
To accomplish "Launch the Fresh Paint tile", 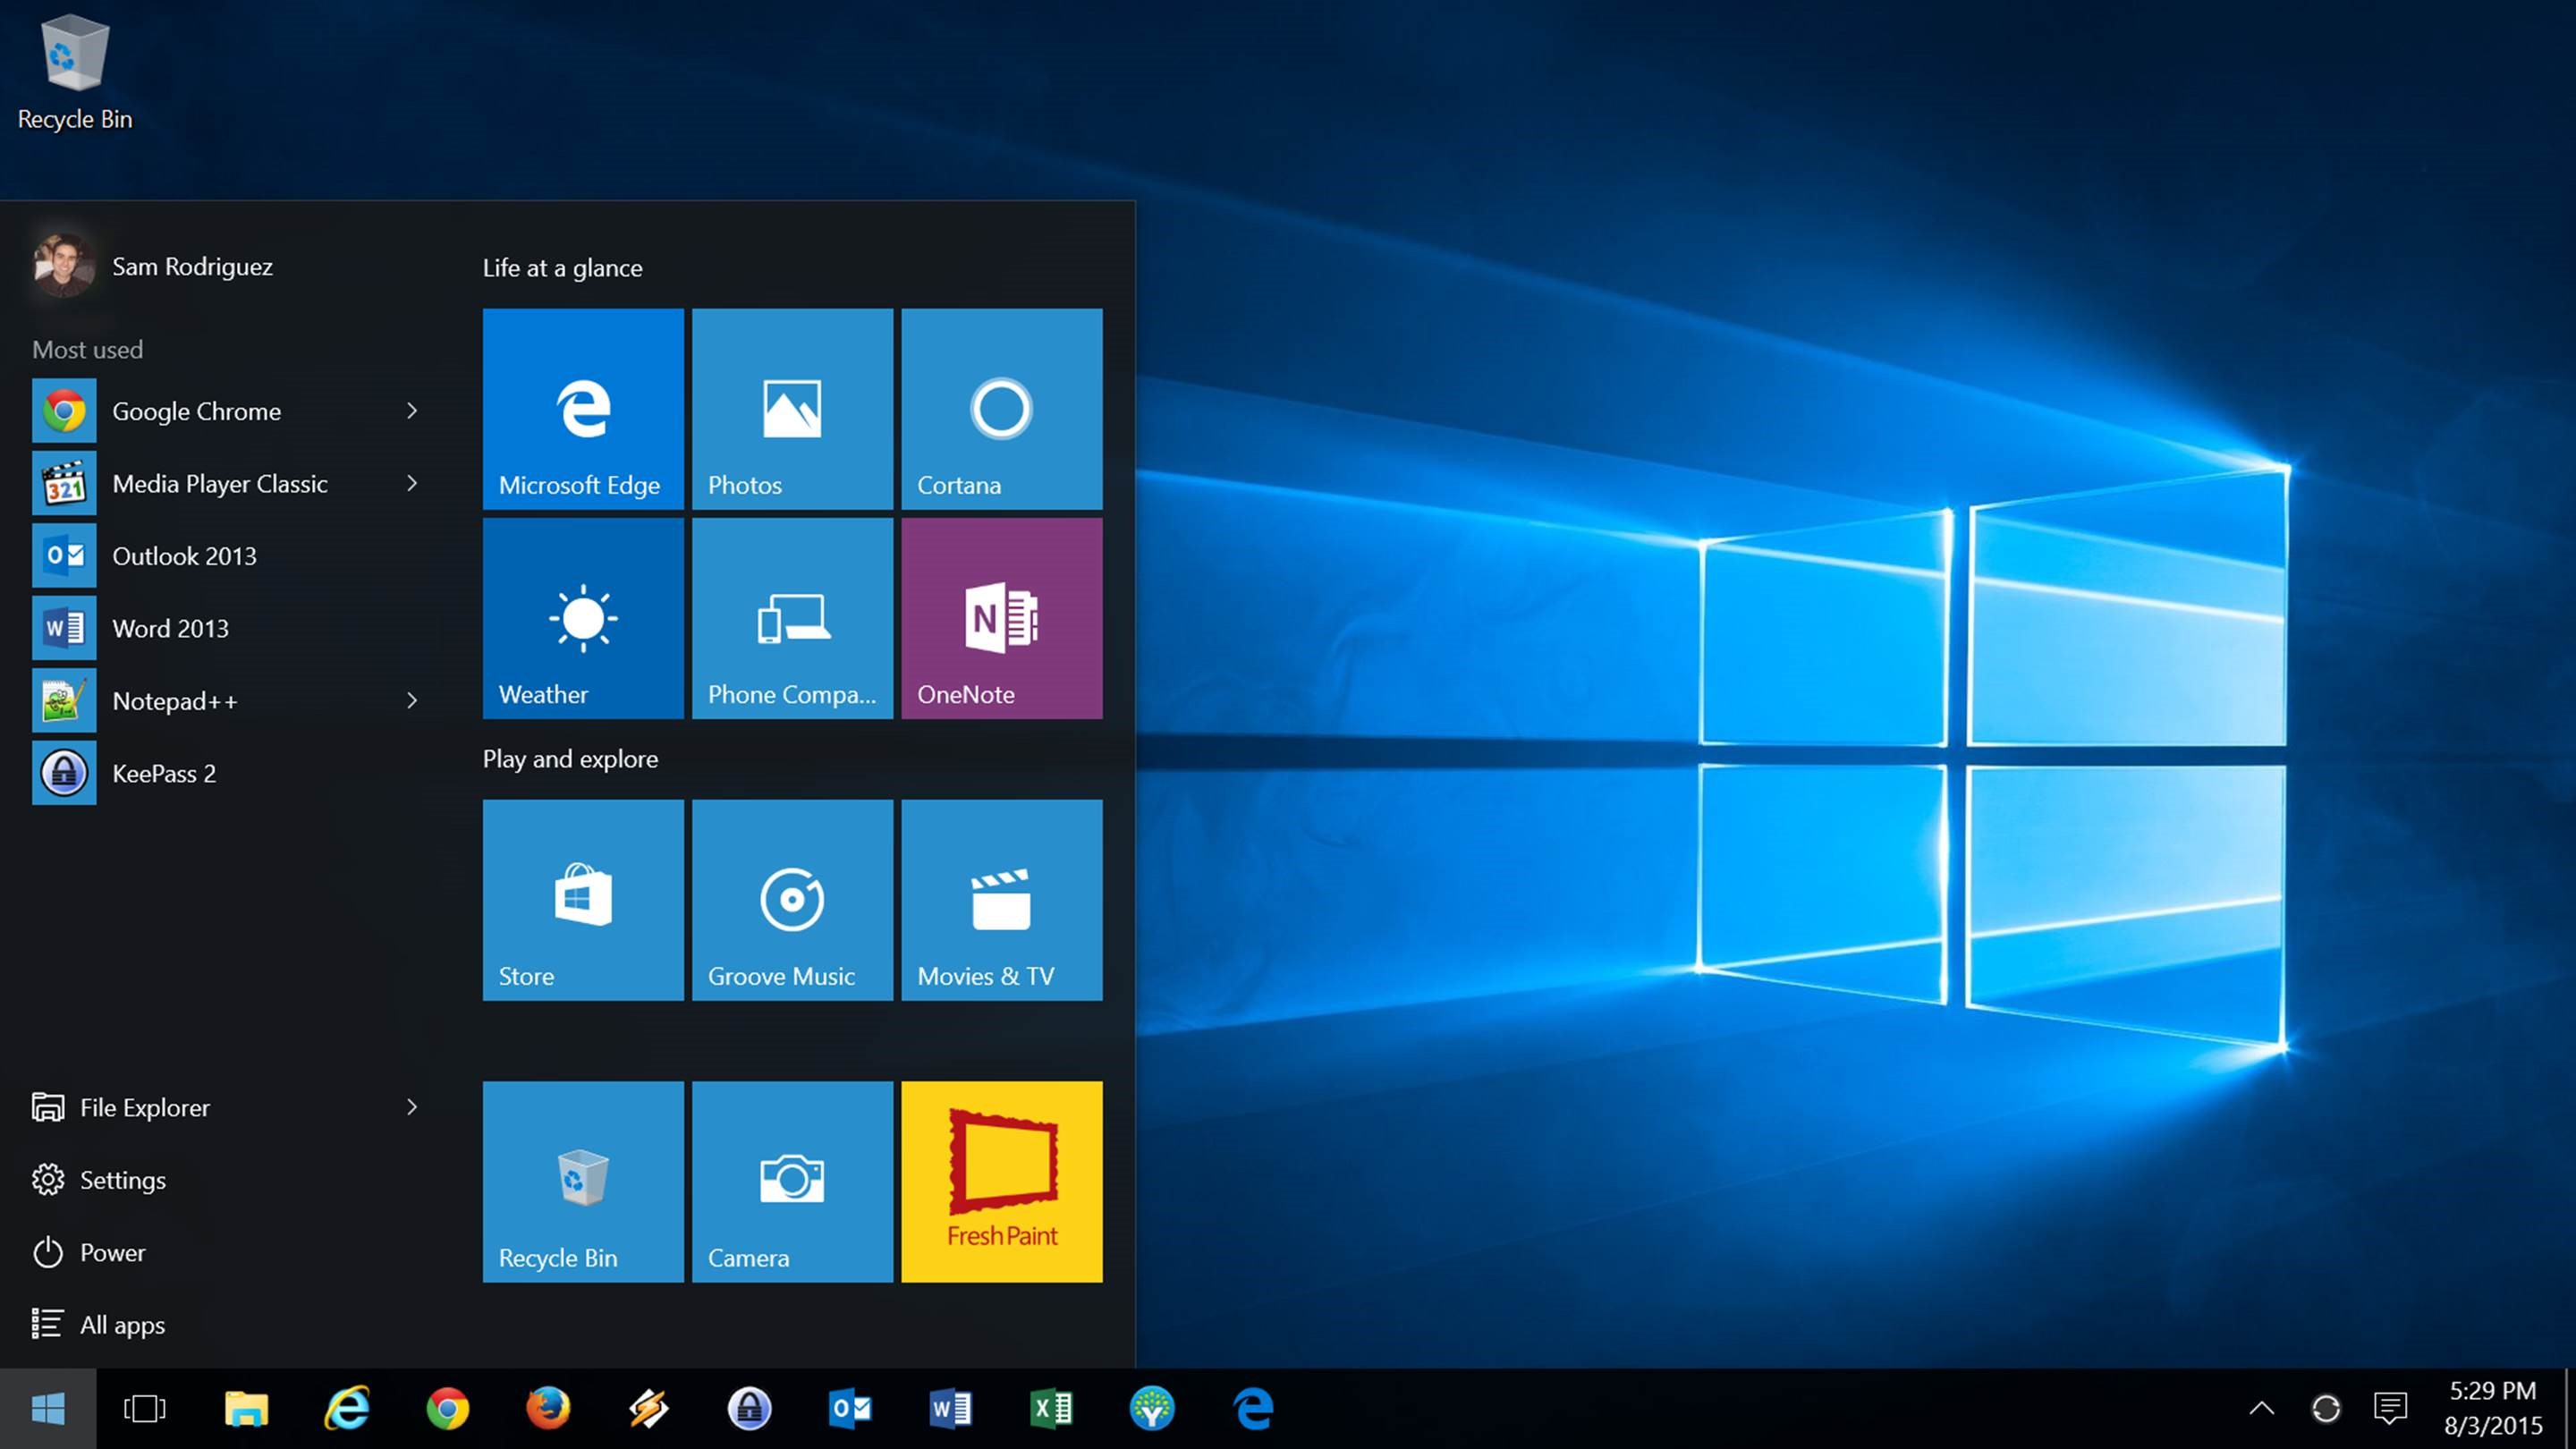I will (x=1001, y=1181).
